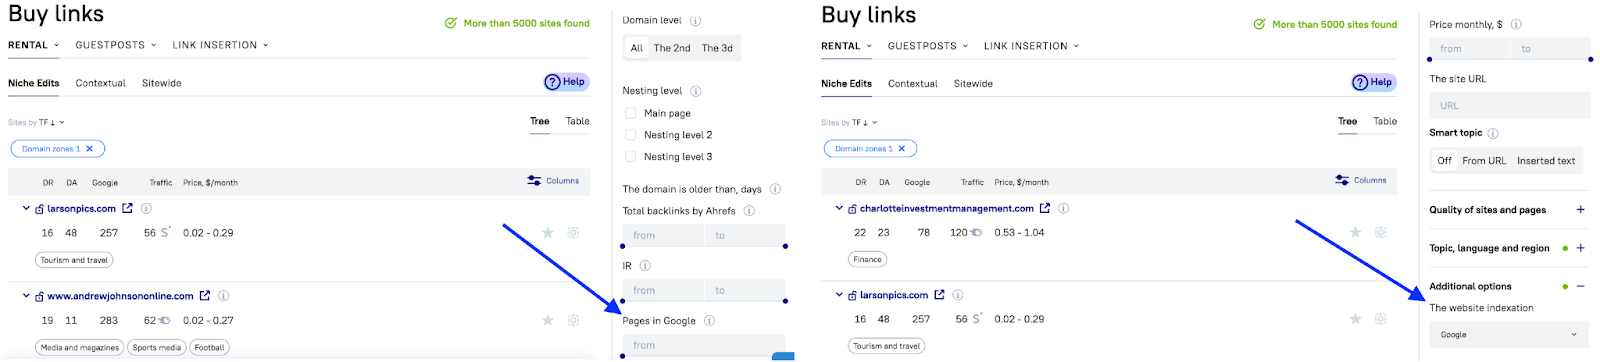Image resolution: width=1600 pixels, height=362 pixels.
Task: Switch to Sitewide tab in right screenshot
Action: coord(973,84)
